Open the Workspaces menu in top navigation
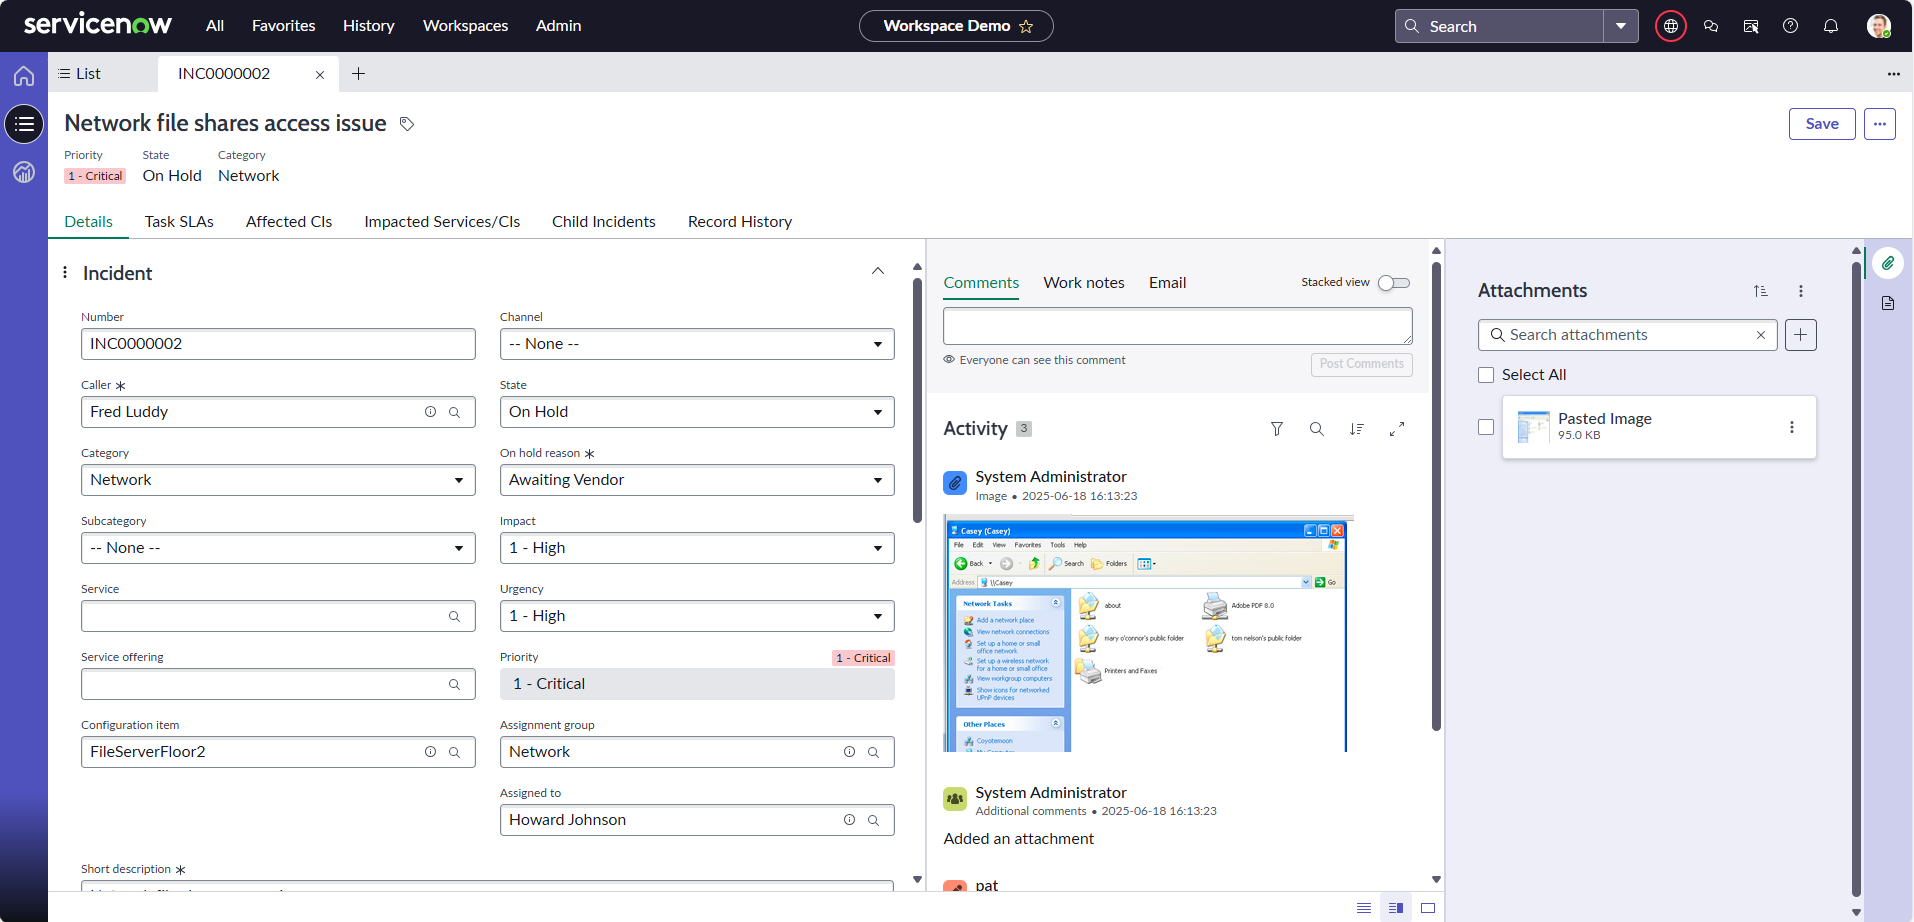 [x=465, y=26]
